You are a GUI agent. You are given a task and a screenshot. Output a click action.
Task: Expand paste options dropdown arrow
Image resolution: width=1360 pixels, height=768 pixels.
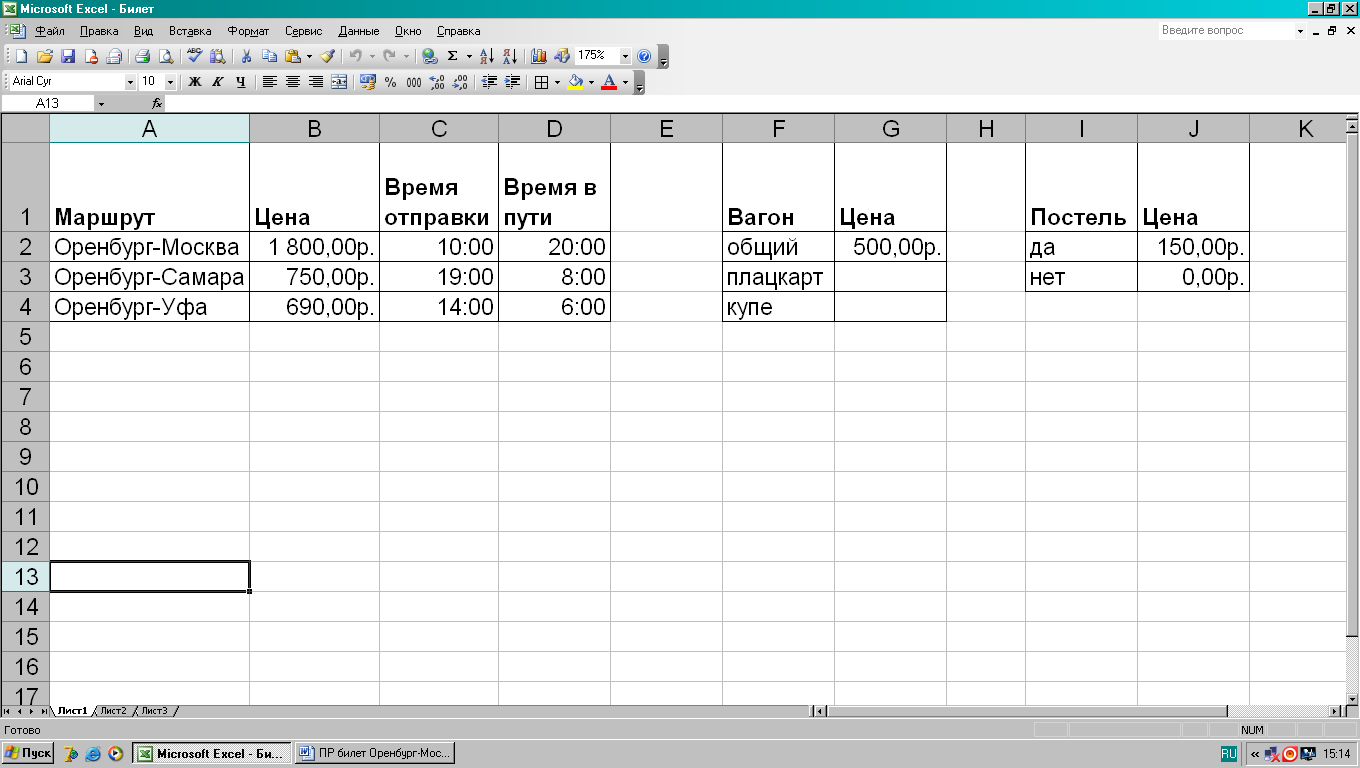point(309,56)
